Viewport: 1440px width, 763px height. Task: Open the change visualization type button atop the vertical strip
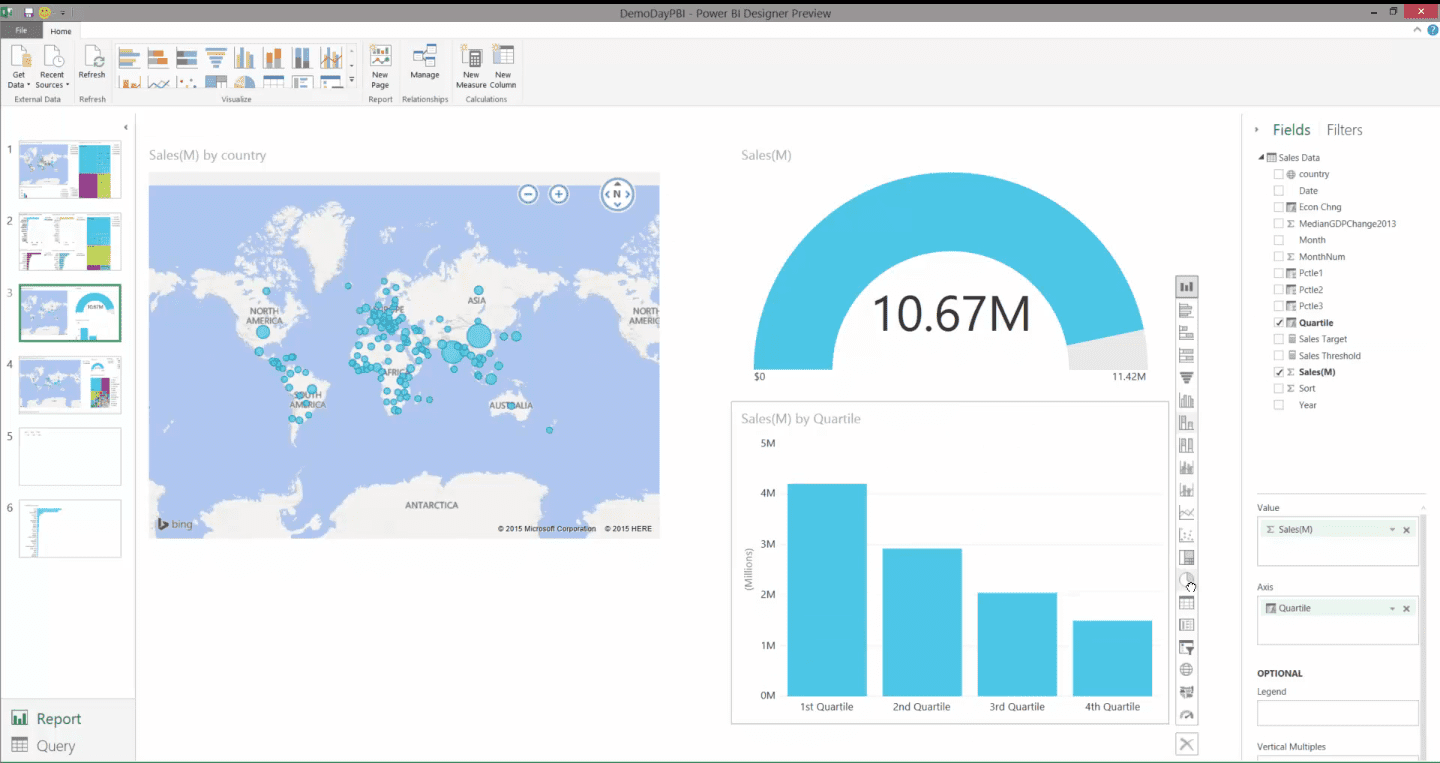pyautogui.click(x=1186, y=287)
